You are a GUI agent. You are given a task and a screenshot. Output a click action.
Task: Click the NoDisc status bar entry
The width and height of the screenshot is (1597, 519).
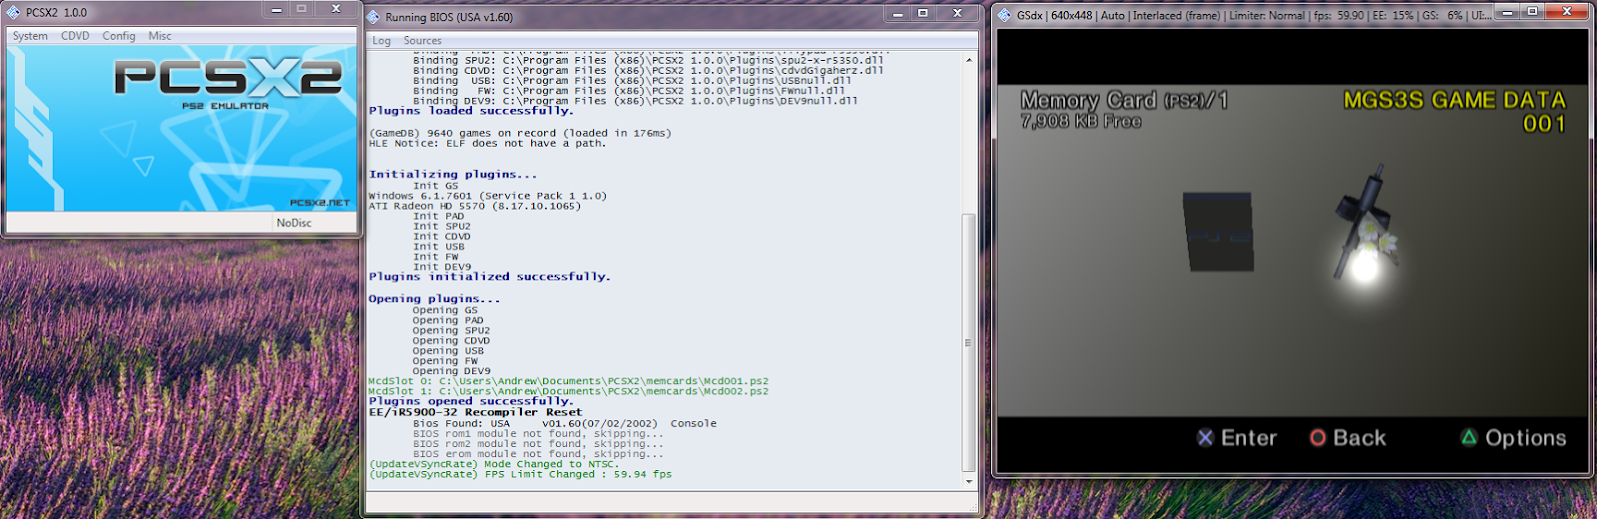point(294,223)
